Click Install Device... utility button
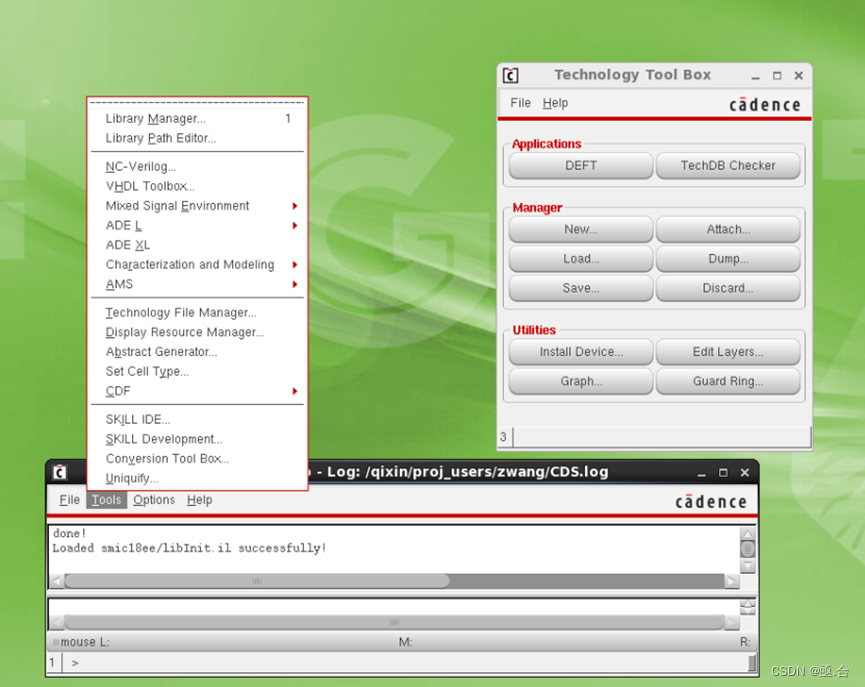This screenshot has width=865, height=687. 581,352
